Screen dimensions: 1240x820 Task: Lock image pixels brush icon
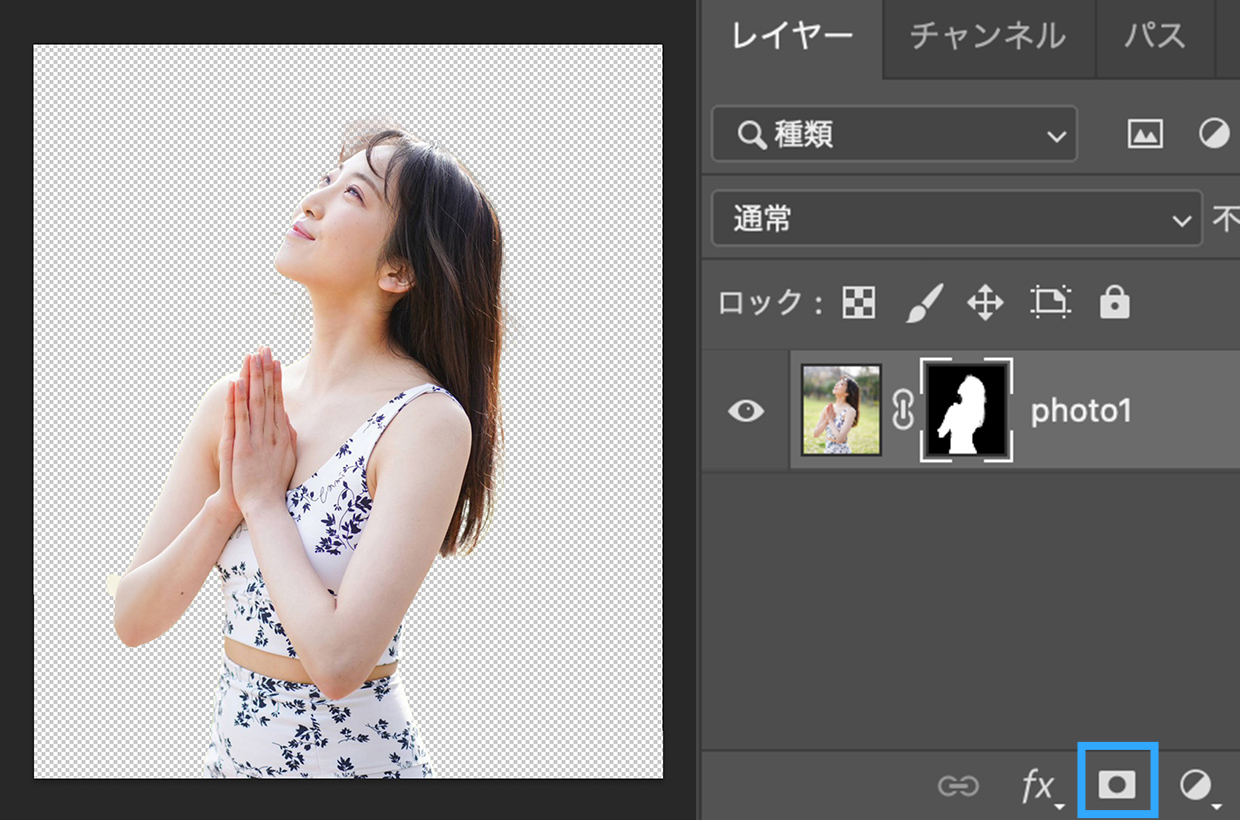(925, 302)
